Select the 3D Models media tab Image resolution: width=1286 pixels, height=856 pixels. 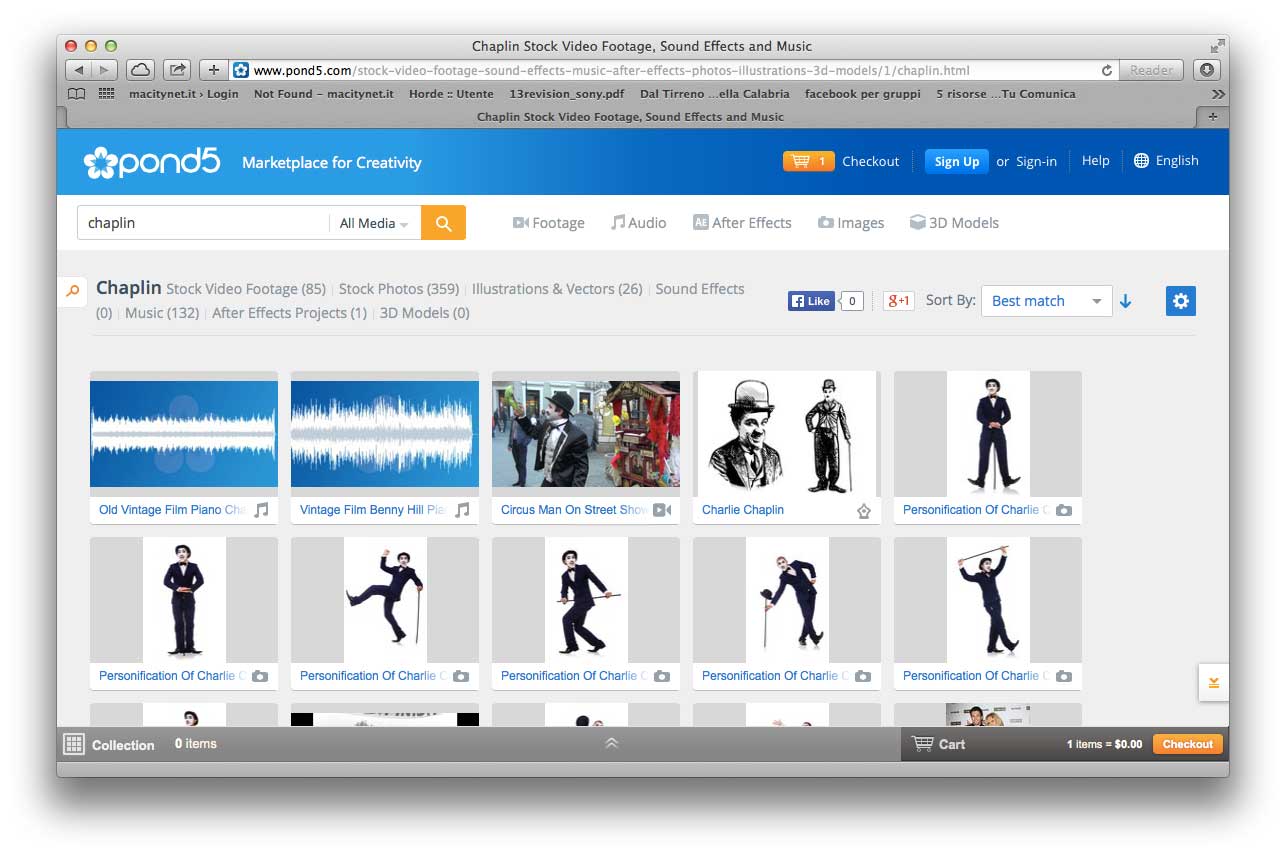click(954, 223)
